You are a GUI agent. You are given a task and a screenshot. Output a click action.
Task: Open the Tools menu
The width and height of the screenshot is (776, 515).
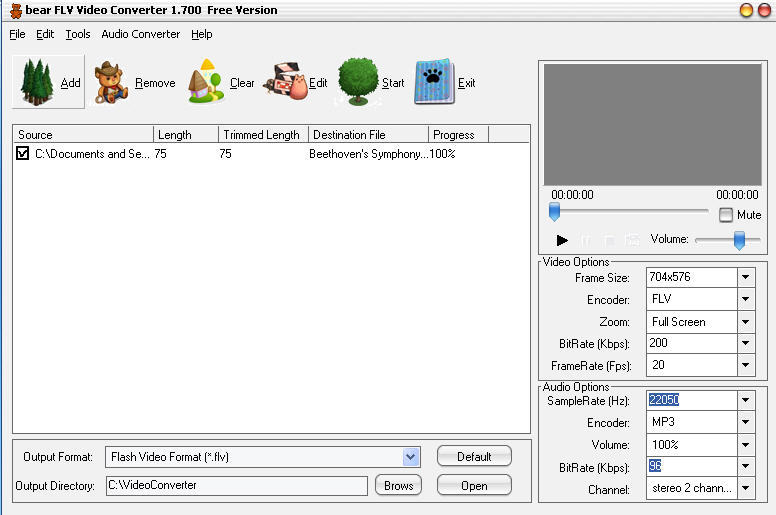pyautogui.click(x=78, y=34)
